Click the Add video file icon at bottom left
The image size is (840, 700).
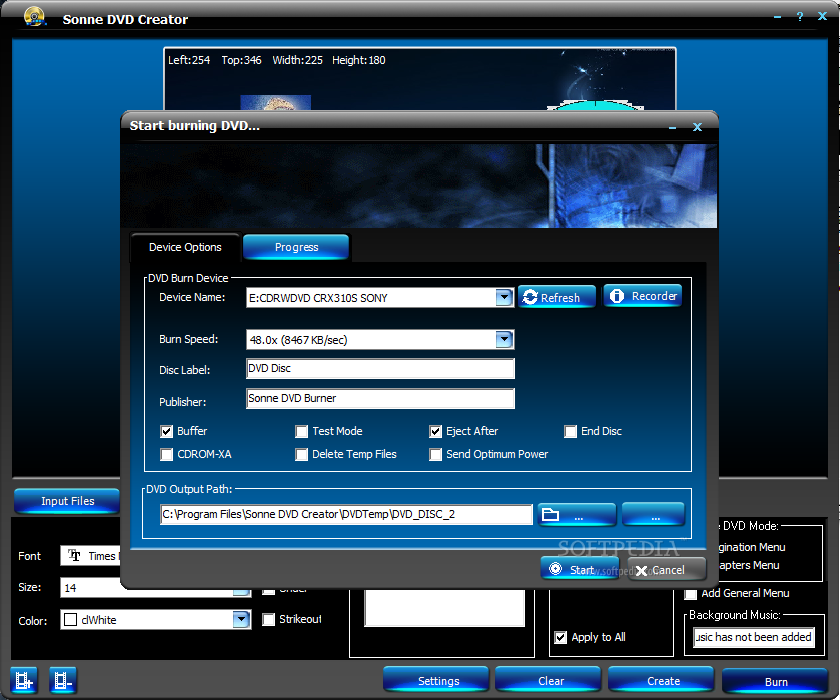pyautogui.click(x=24, y=680)
